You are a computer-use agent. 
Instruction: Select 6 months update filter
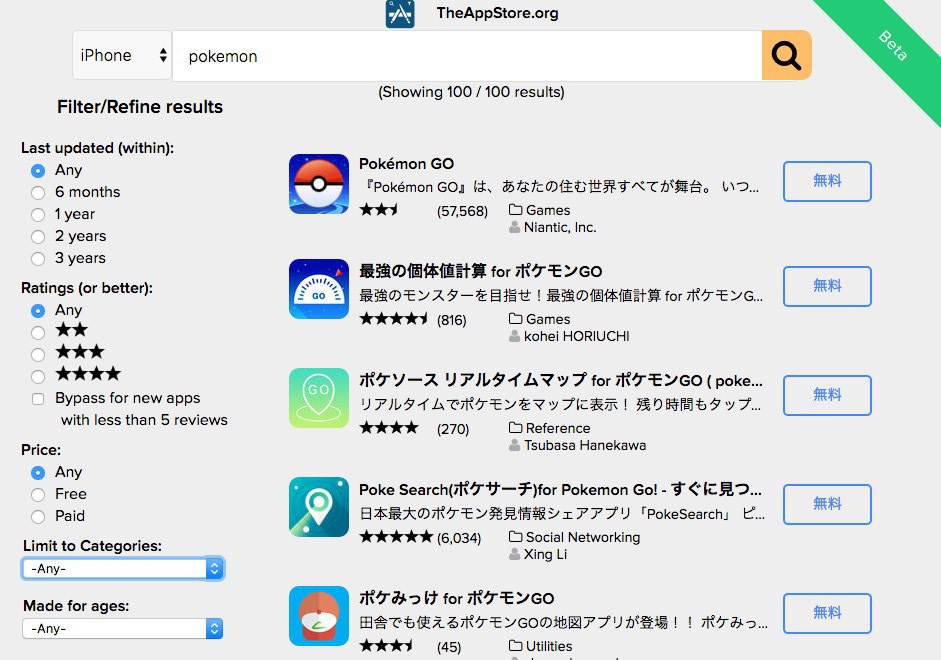(x=38, y=193)
